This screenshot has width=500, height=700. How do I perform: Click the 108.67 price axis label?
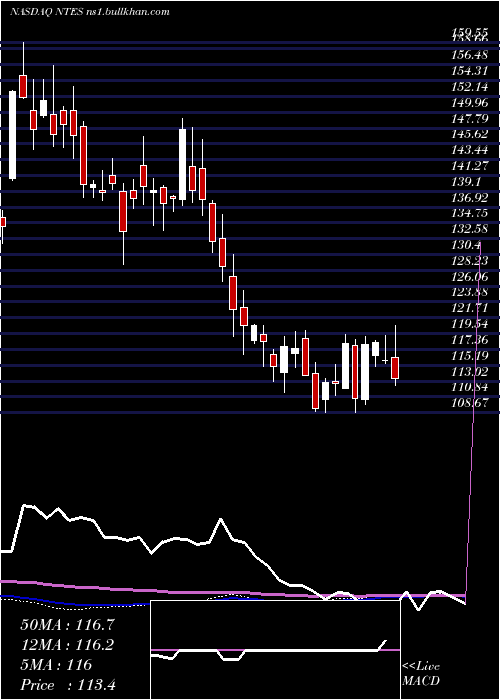click(471, 404)
